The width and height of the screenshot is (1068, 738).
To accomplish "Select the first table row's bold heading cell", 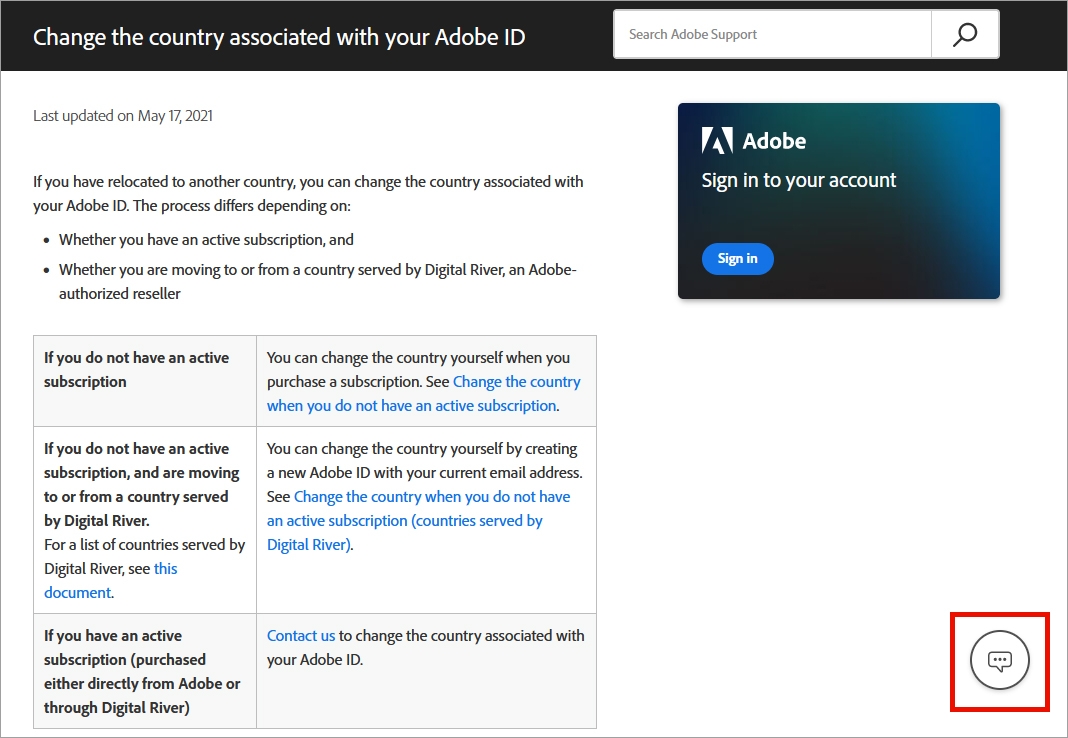I will 137,370.
